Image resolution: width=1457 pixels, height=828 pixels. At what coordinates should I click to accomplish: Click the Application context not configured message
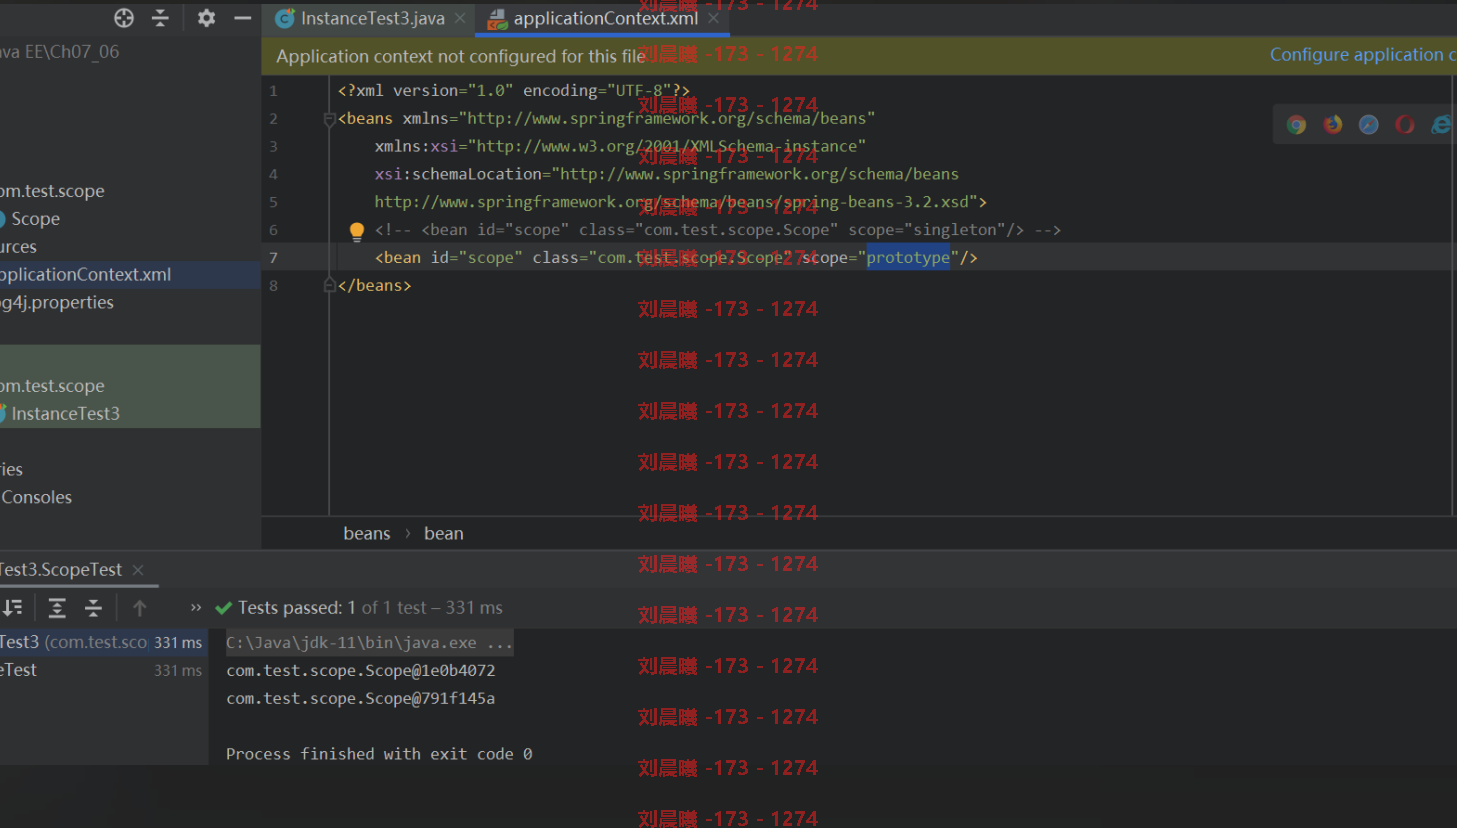[x=461, y=57]
